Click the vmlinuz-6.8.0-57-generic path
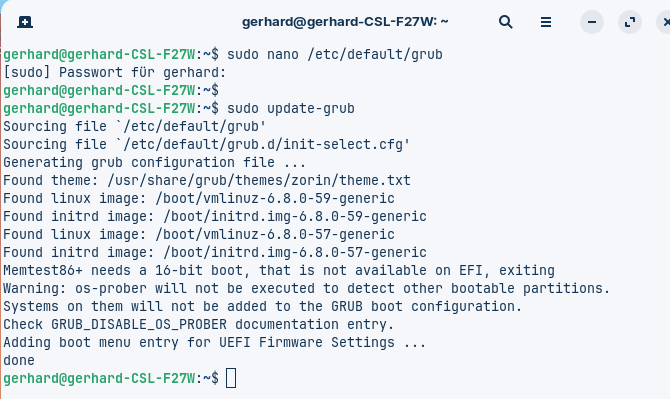 [x=275, y=234]
